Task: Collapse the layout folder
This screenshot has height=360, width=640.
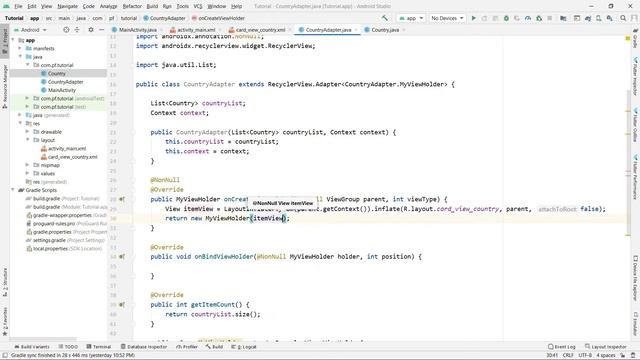Action: tap(27, 140)
